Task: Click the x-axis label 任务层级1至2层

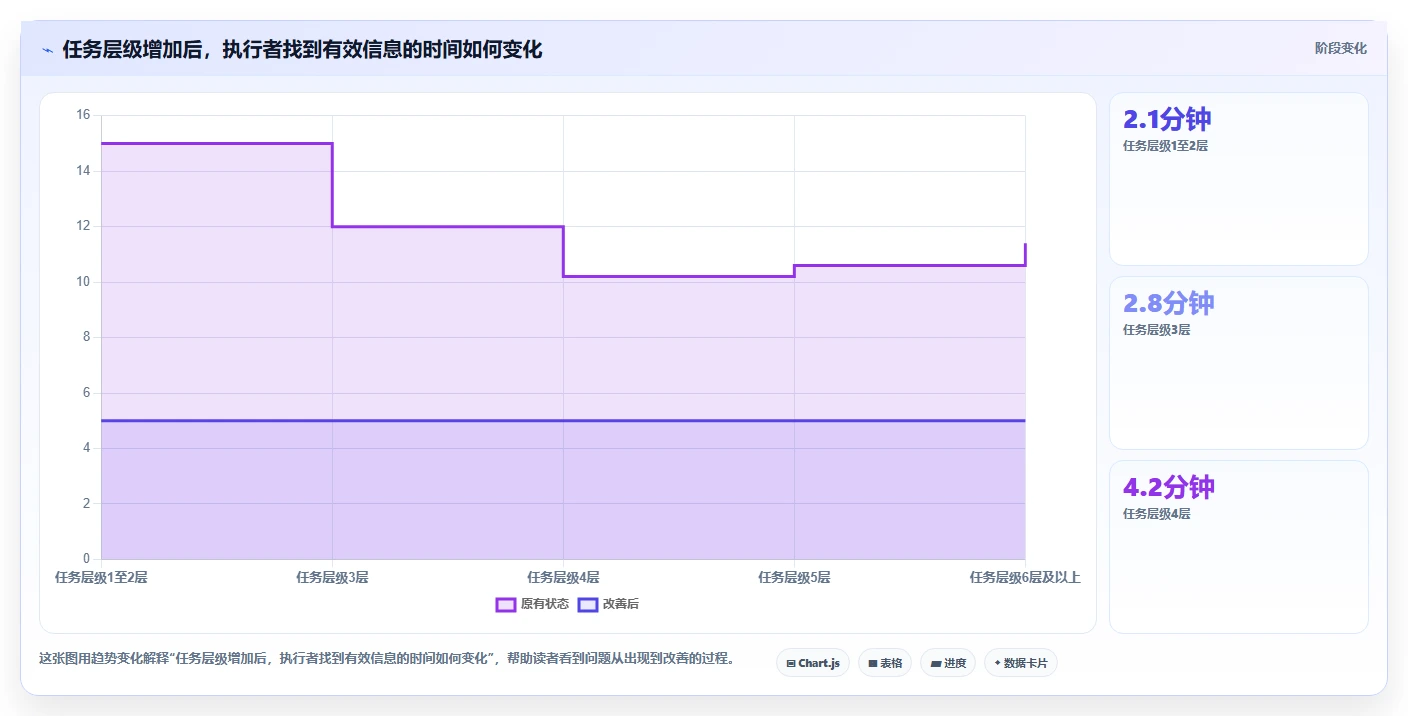Action: pos(101,577)
